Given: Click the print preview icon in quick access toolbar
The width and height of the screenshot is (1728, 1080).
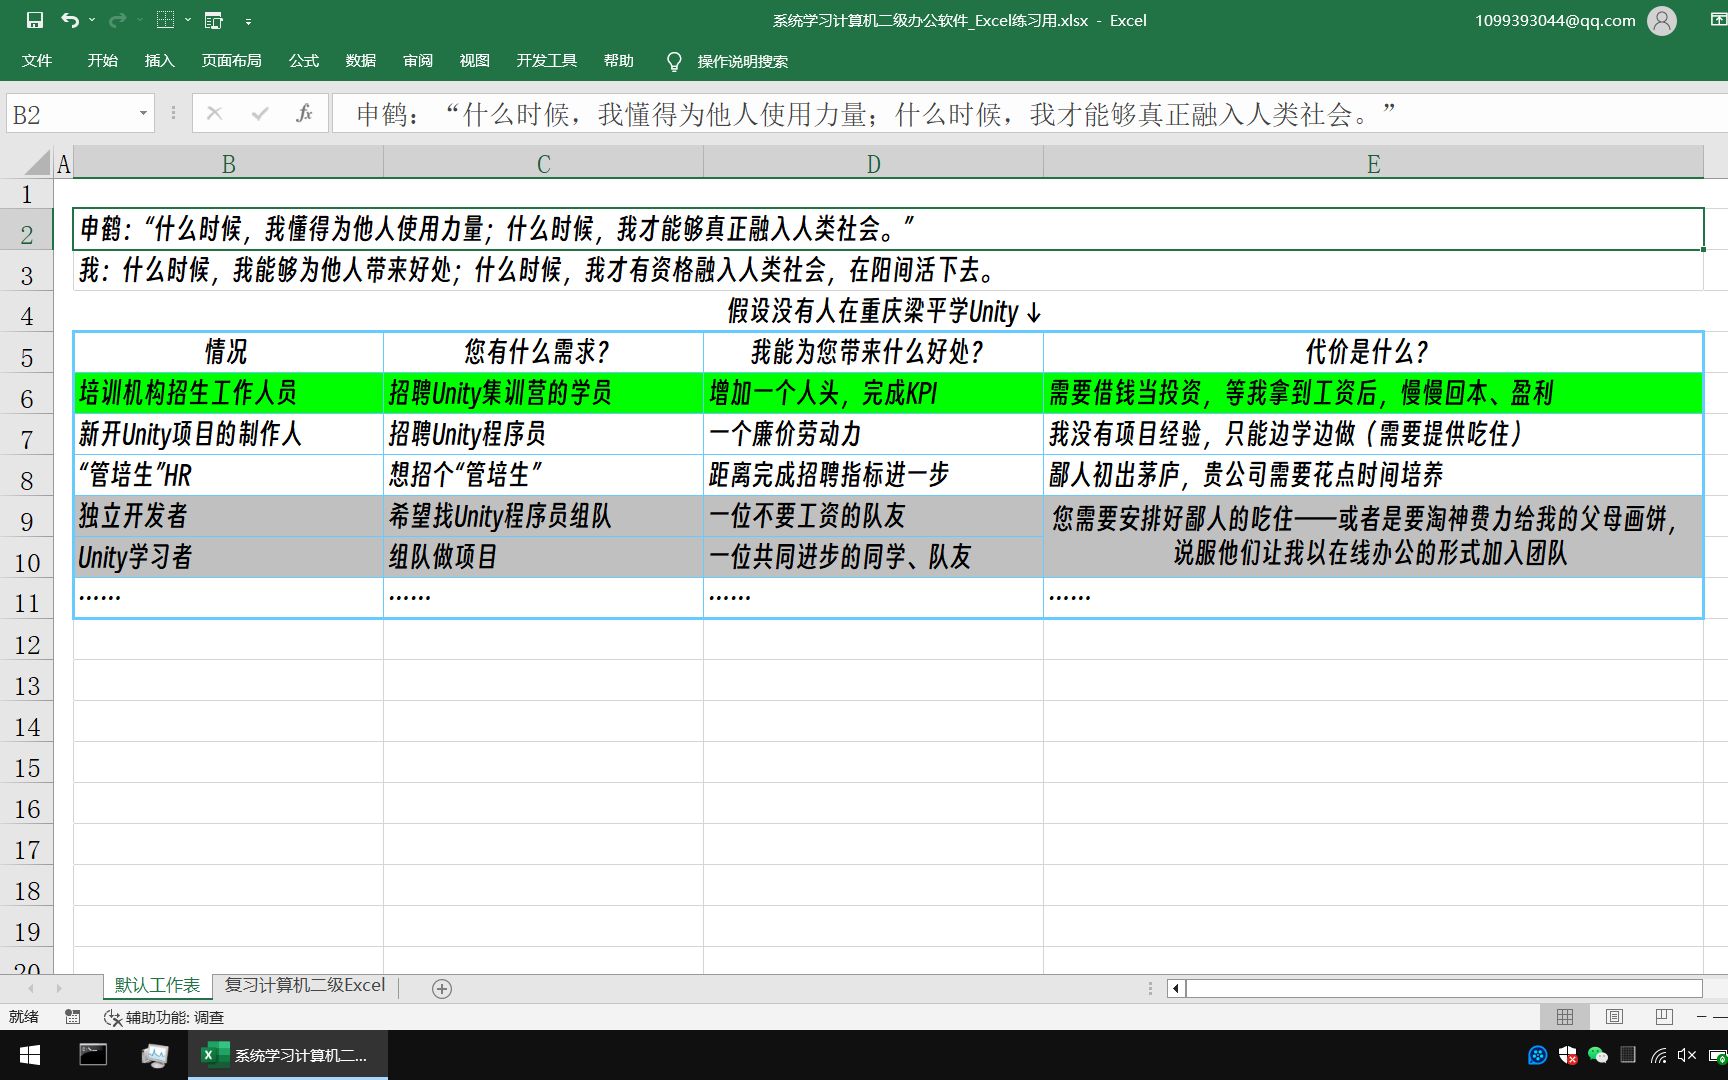Looking at the screenshot, I should click(x=213, y=20).
